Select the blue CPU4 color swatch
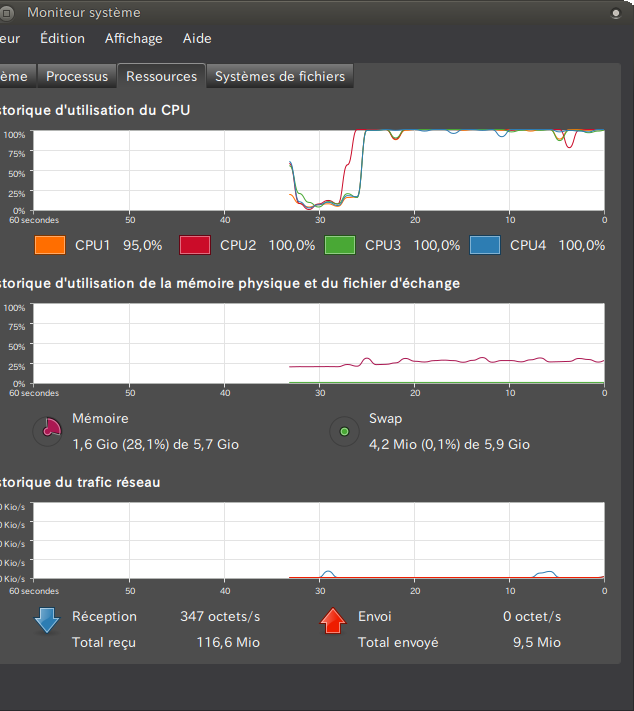 point(485,245)
